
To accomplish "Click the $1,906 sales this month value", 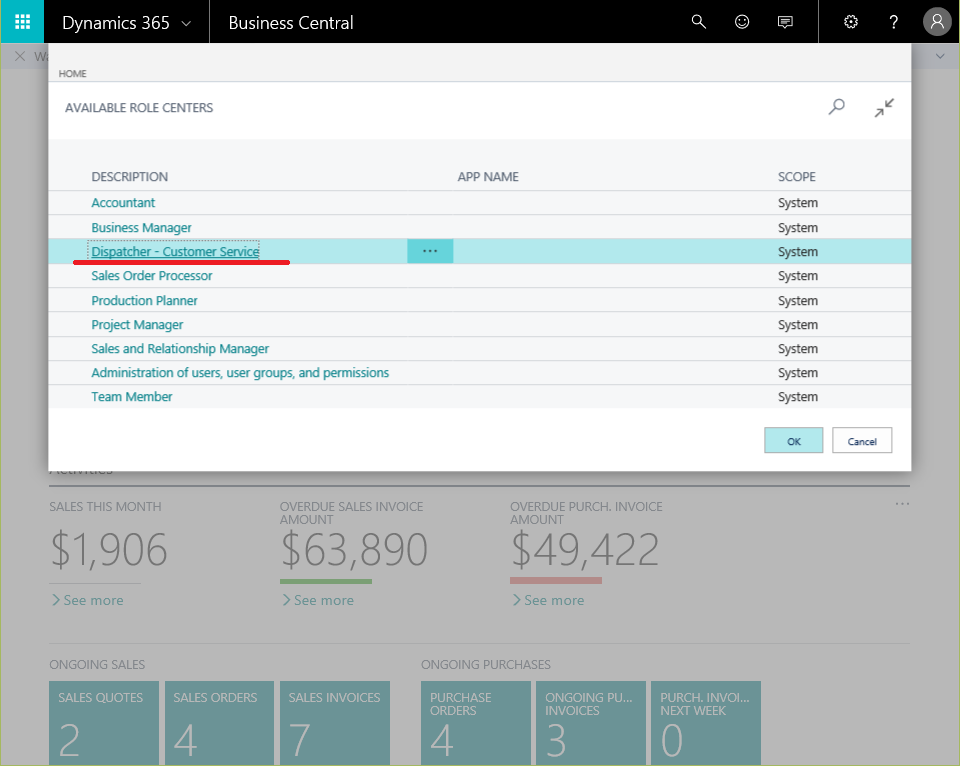I will (109, 549).
